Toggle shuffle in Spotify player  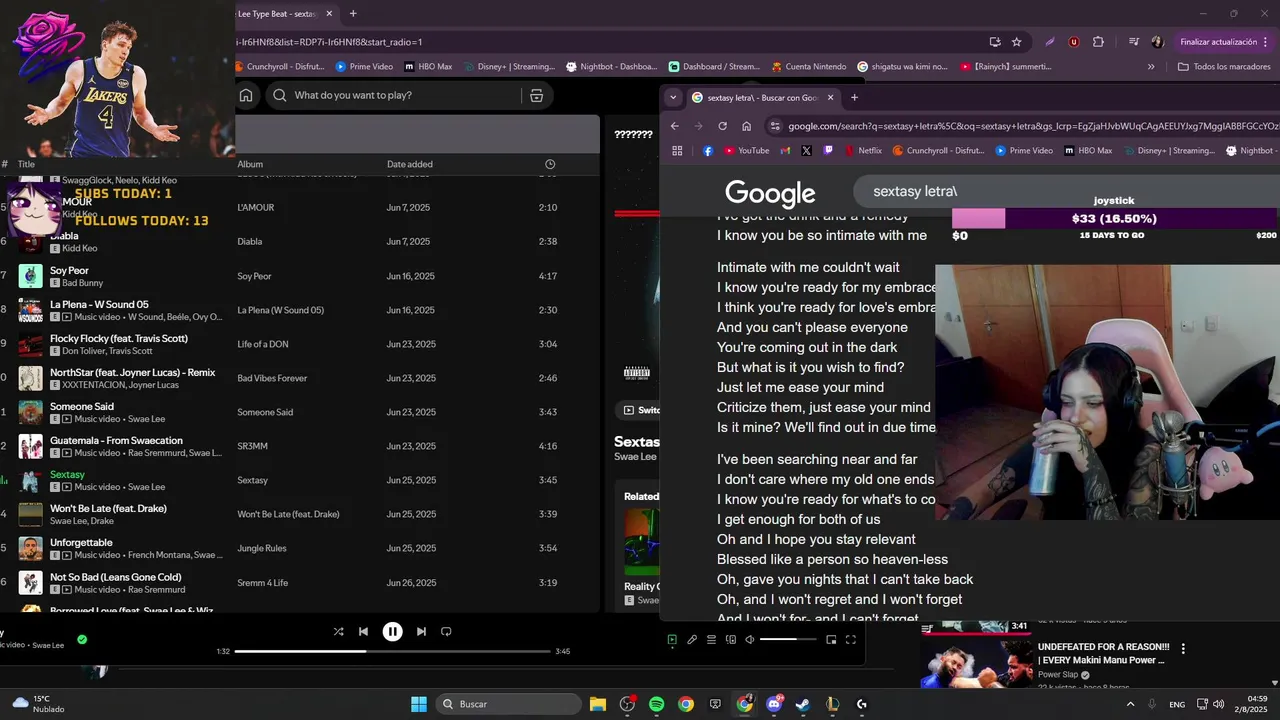[338, 632]
